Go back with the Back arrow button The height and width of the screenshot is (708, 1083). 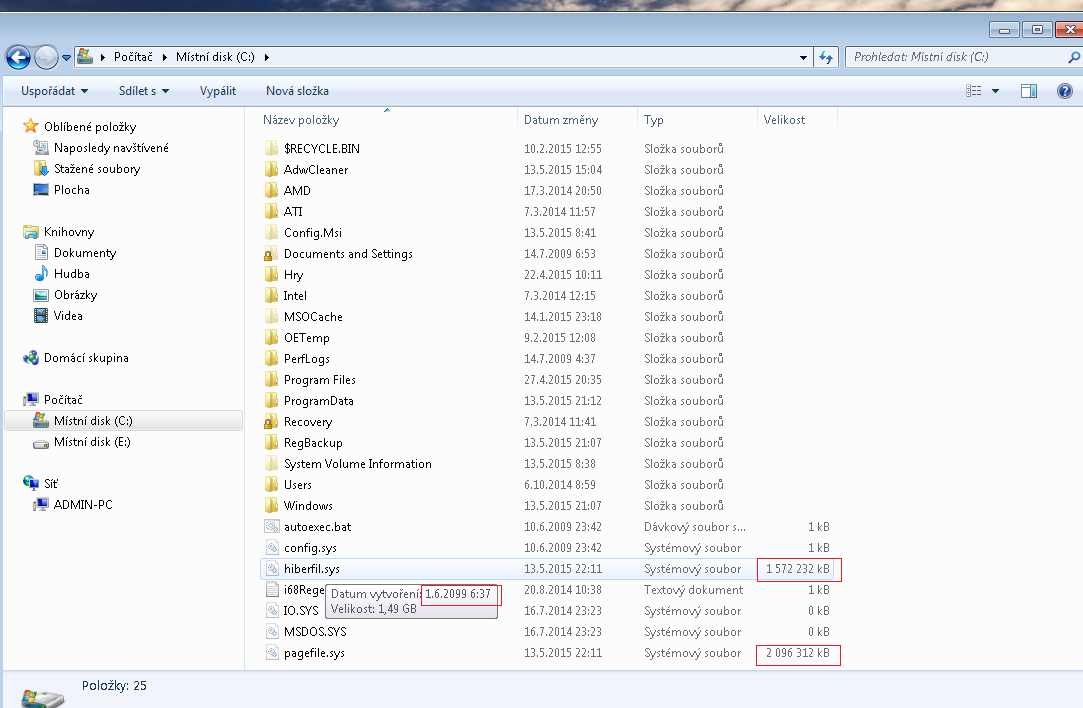[18, 57]
